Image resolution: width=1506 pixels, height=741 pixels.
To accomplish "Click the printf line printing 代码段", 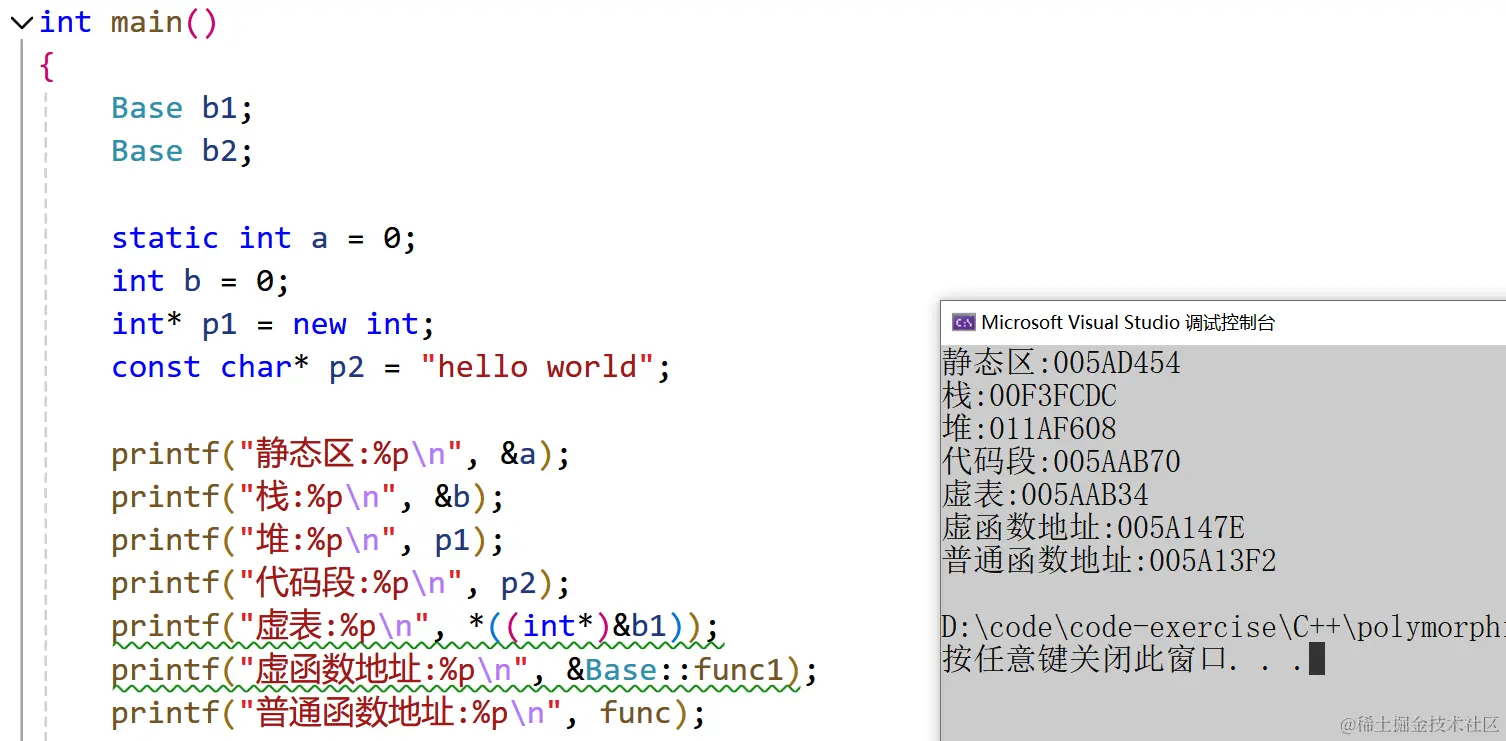I will [341, 583].
